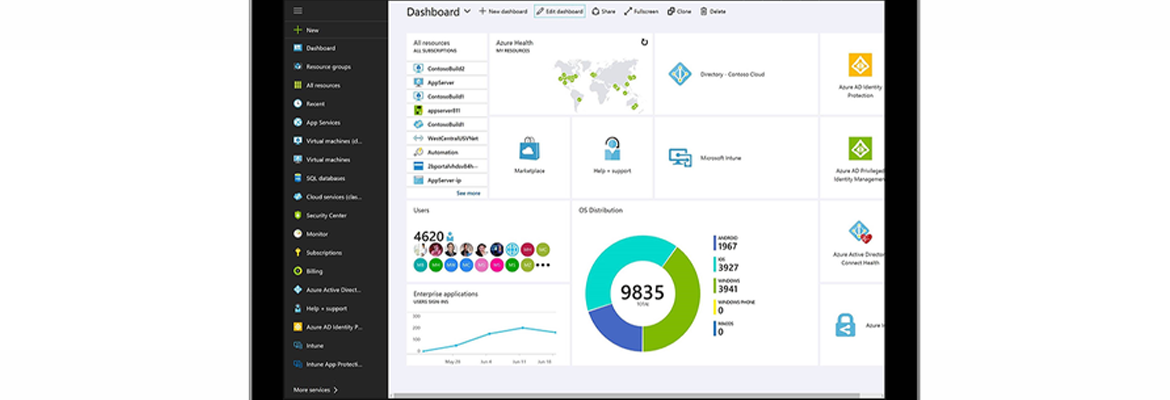Screen dimensions: 1170x400
Task: Open Subscriptions key icon
Action: point(298,252)
